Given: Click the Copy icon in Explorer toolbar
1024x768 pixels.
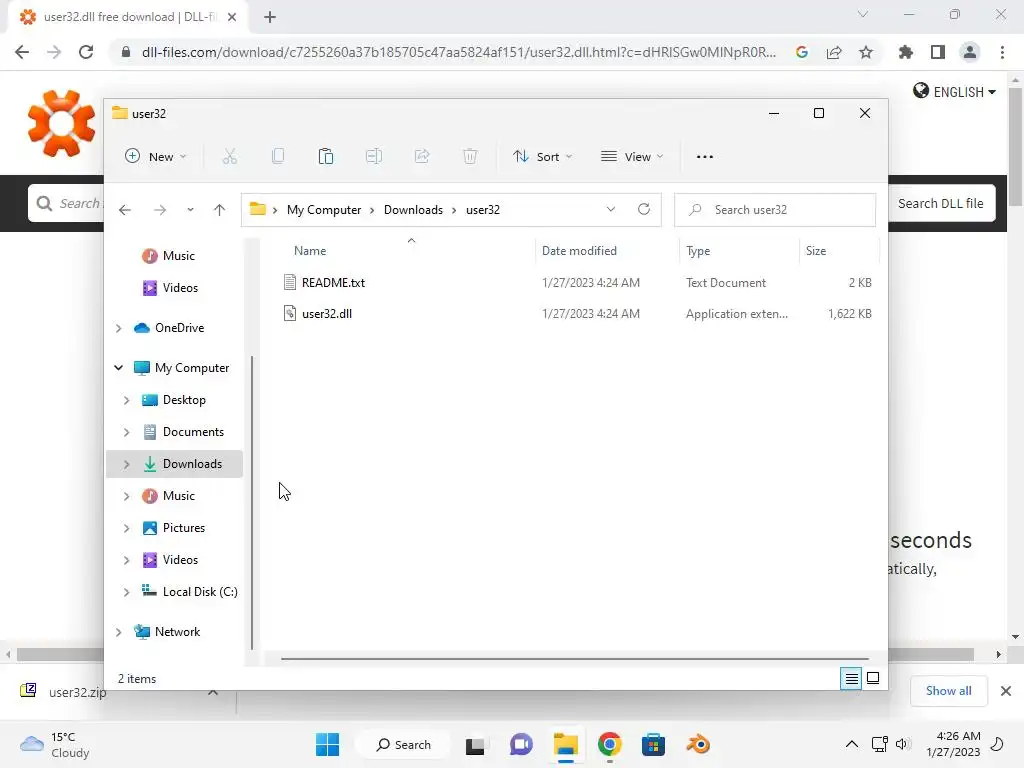Looking at the screenshot, I should pos(278,157).
